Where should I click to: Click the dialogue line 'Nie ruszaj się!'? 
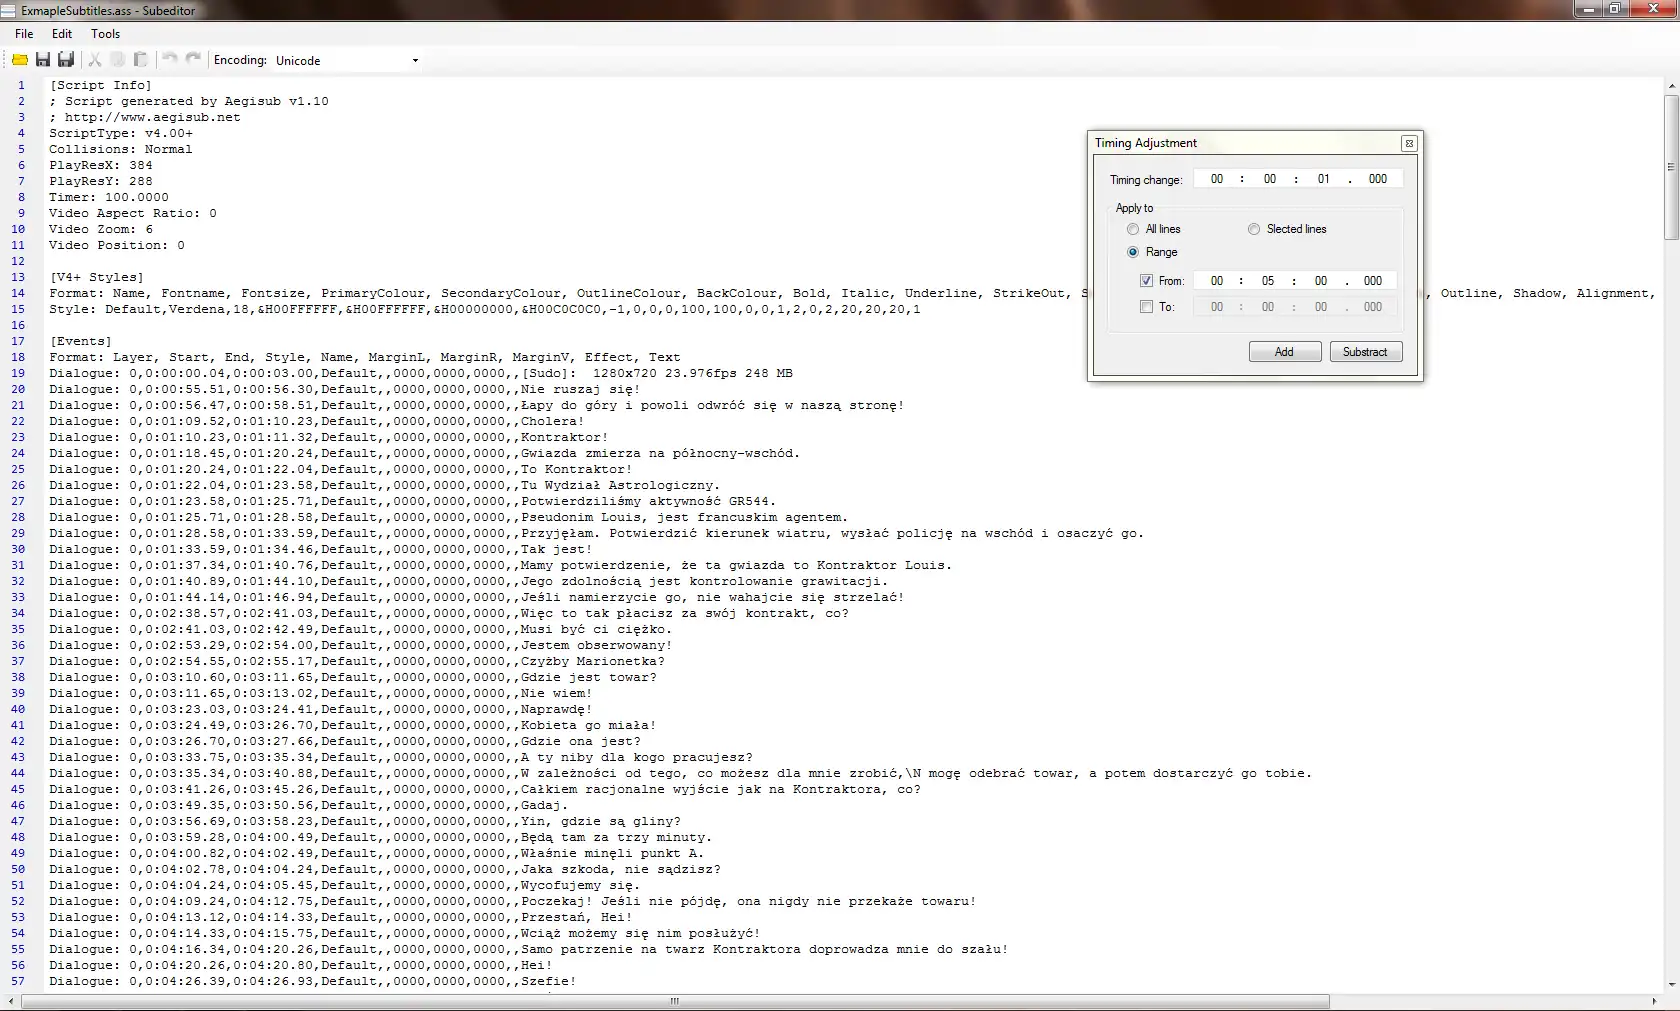(345, 390)
